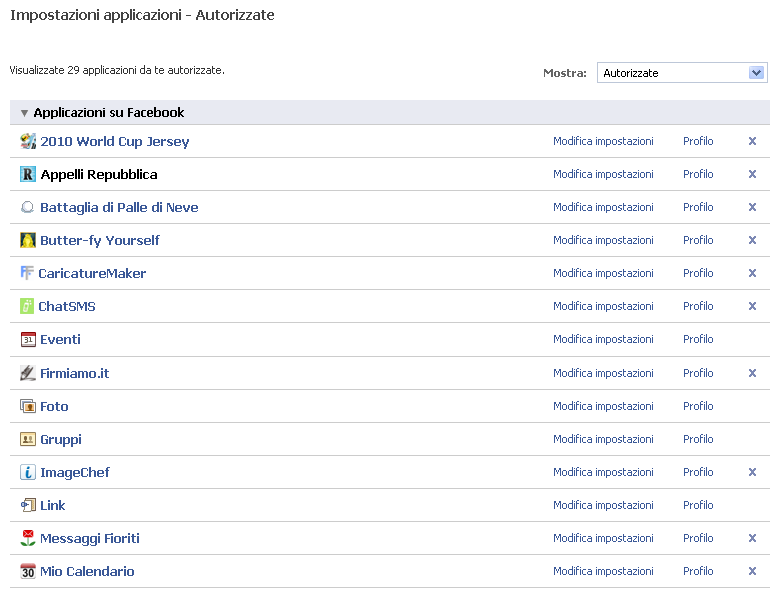Click the 'Impostazioni applicazioni - Autorizzate' heading
The height and width of the screenshot is (590, 773).
point(142,15)
